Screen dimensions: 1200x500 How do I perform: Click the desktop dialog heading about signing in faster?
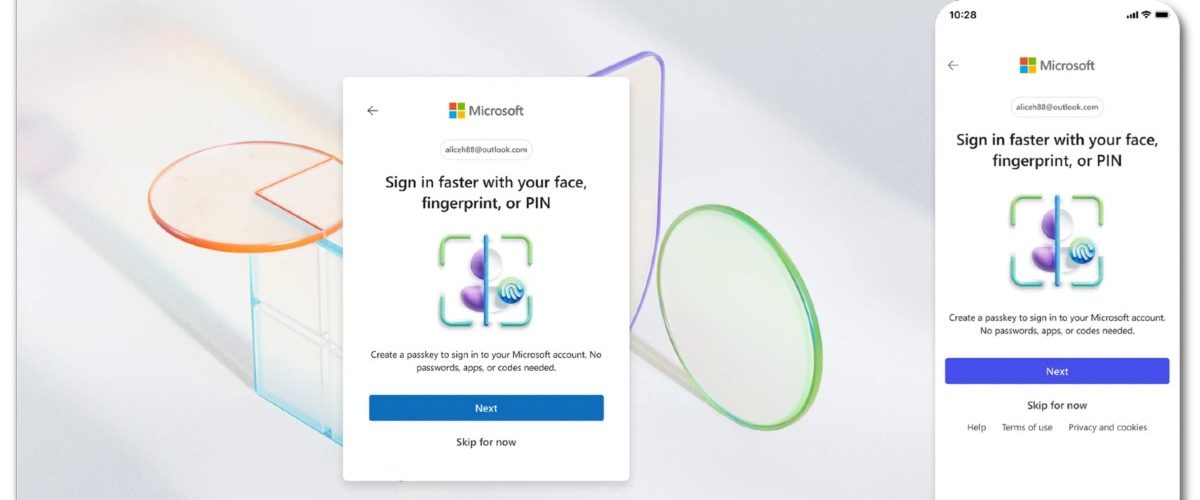pyautogui.click(x=486, y=193)
